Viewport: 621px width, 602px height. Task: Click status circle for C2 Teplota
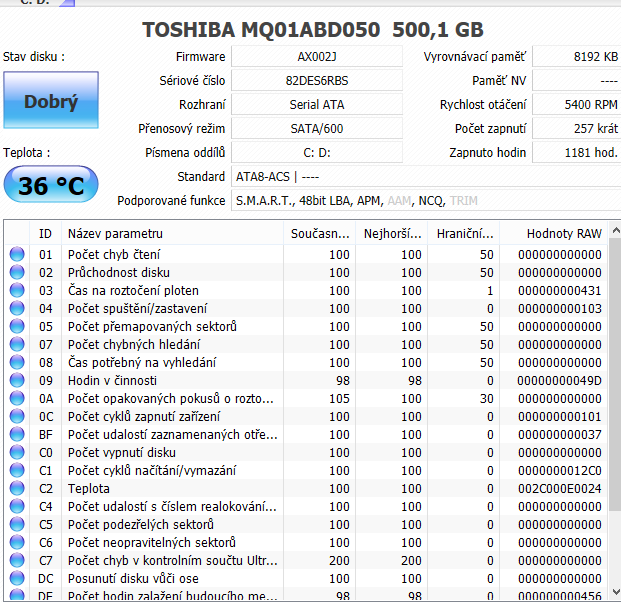[17, 488]
